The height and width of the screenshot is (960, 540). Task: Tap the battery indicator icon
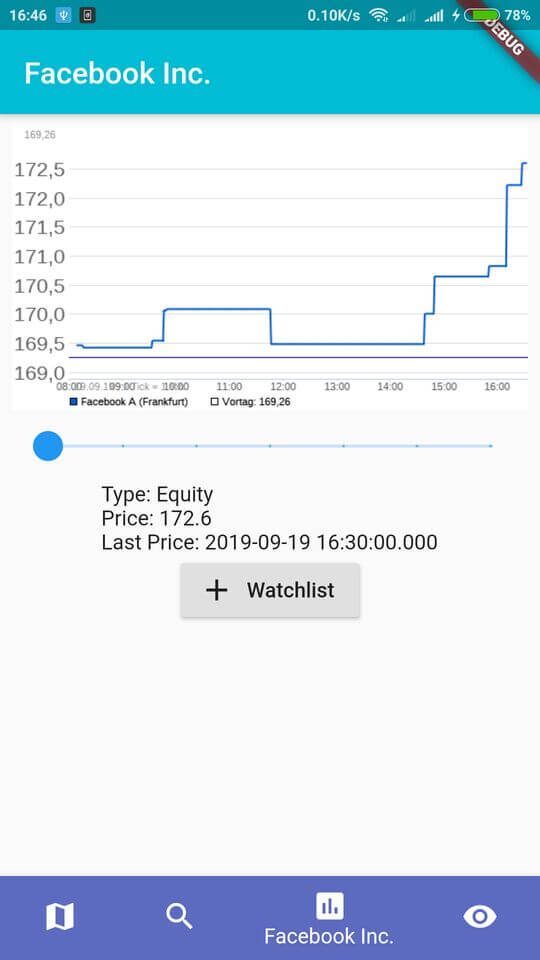tap(482, 15)
